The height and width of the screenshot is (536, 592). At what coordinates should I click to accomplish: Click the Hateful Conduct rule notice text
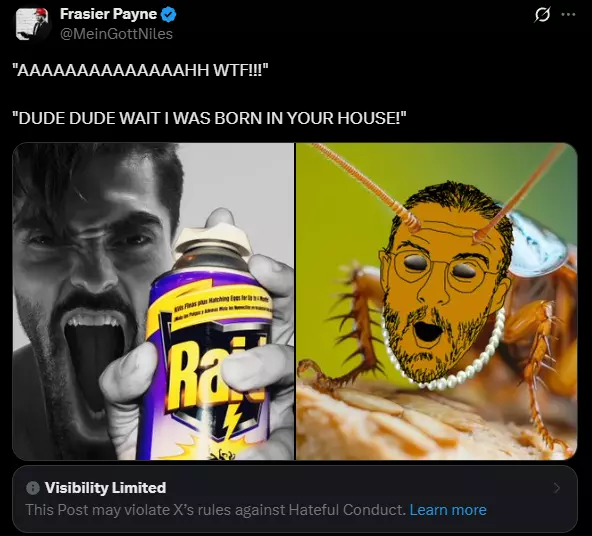(216, 510)
